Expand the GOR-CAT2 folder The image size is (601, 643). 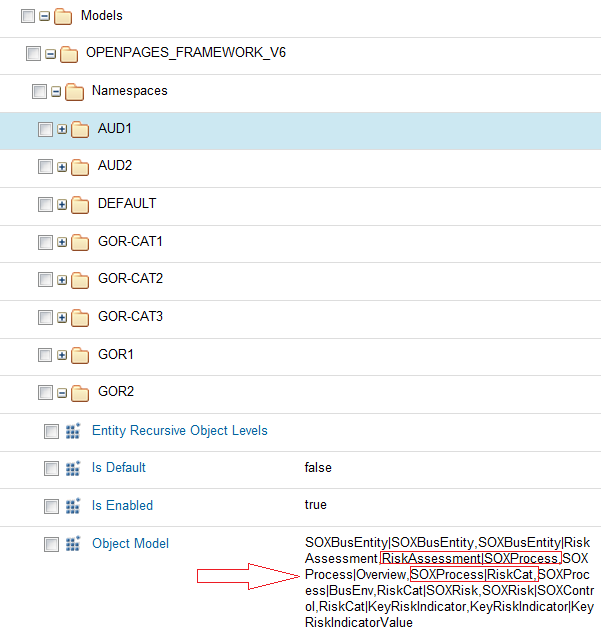(62, 280)
